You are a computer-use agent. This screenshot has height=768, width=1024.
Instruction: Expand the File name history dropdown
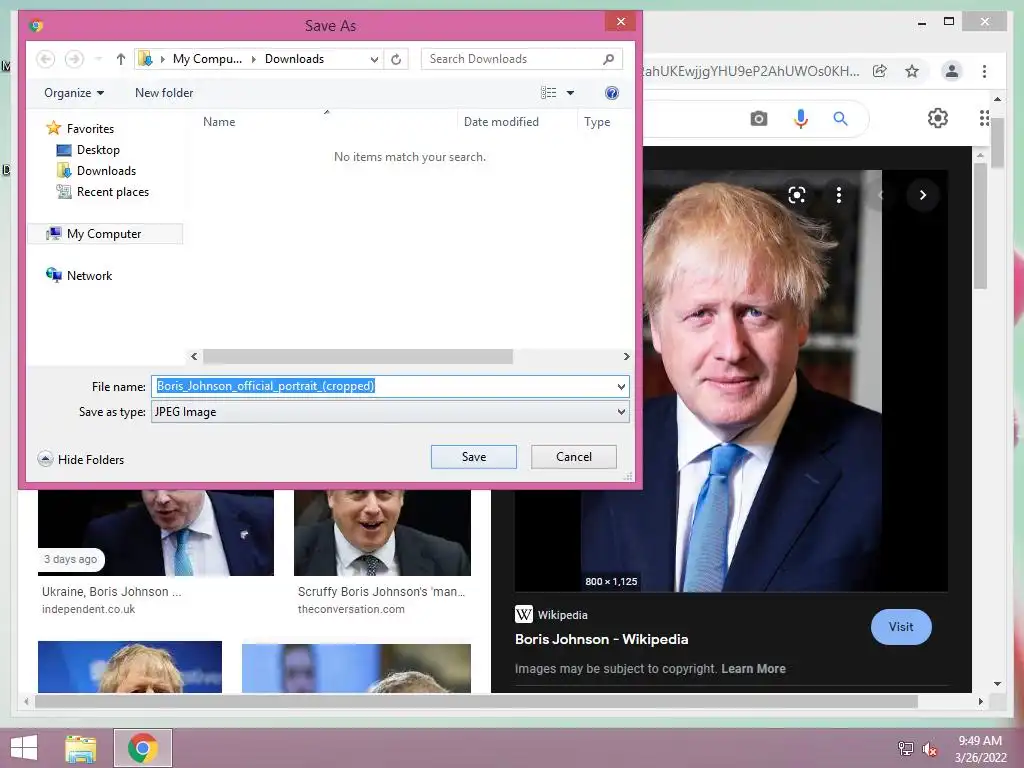[621, 387]
